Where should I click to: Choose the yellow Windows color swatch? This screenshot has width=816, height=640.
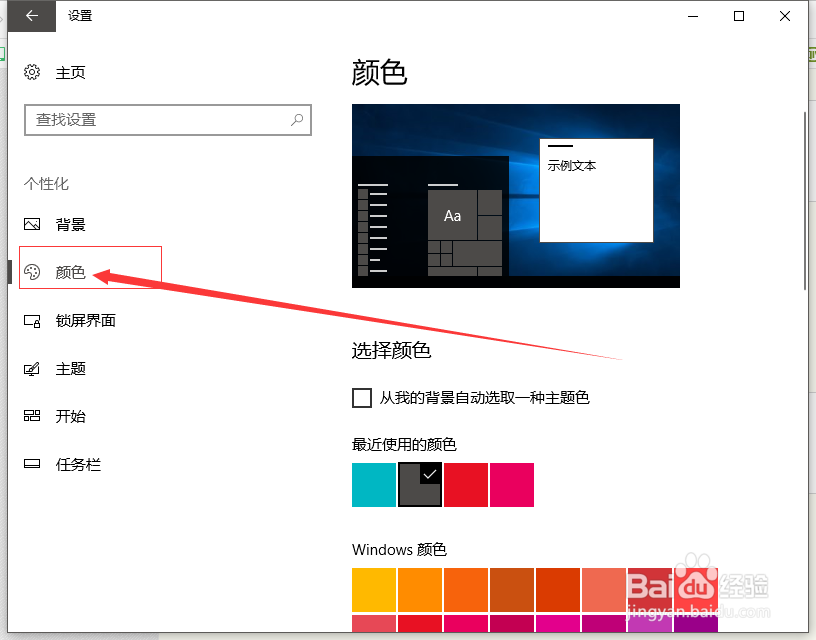coord(373,589)
